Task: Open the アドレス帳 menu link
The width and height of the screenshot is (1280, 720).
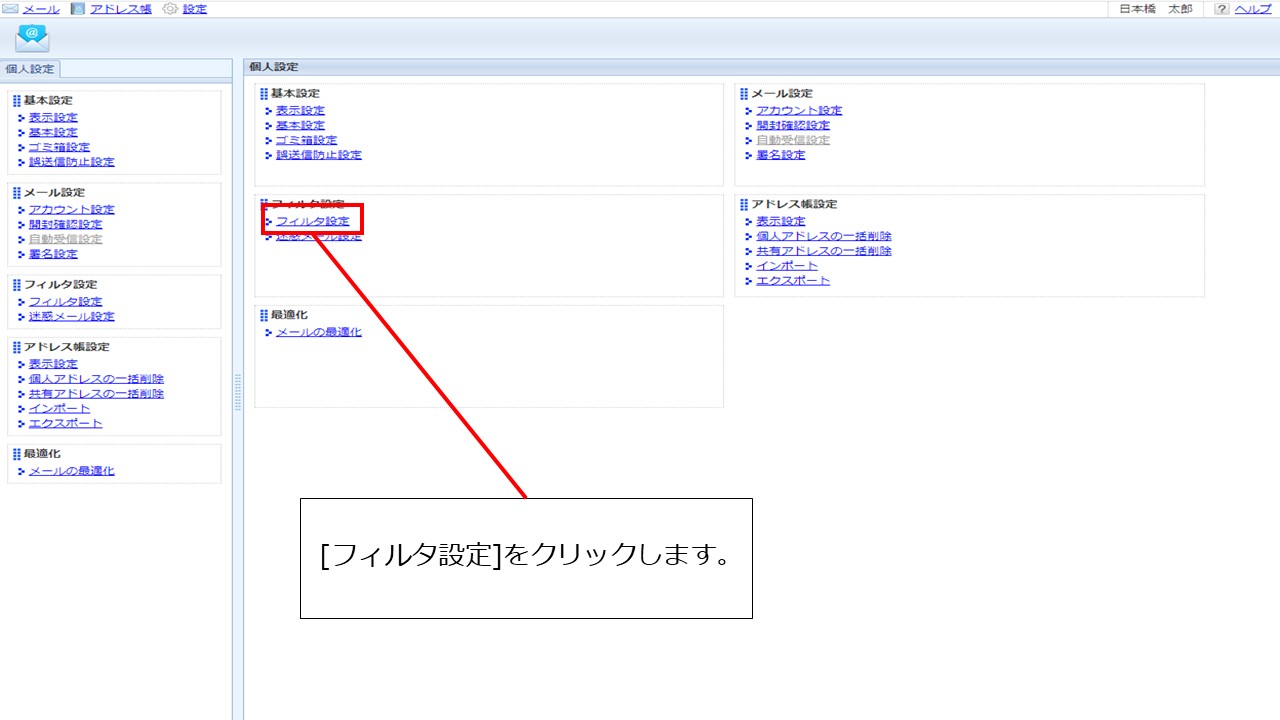Action: point(120,9)
